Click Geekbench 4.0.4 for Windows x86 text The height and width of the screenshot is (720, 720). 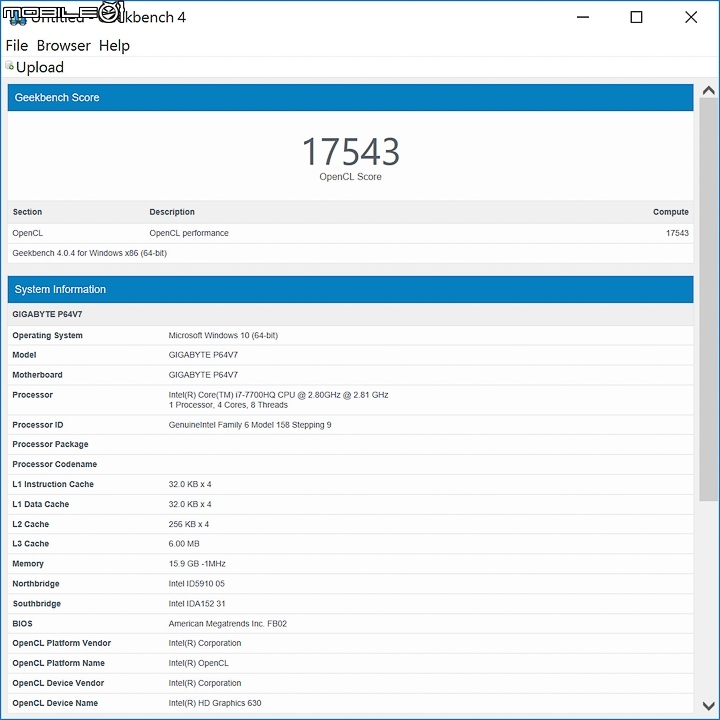90,253
